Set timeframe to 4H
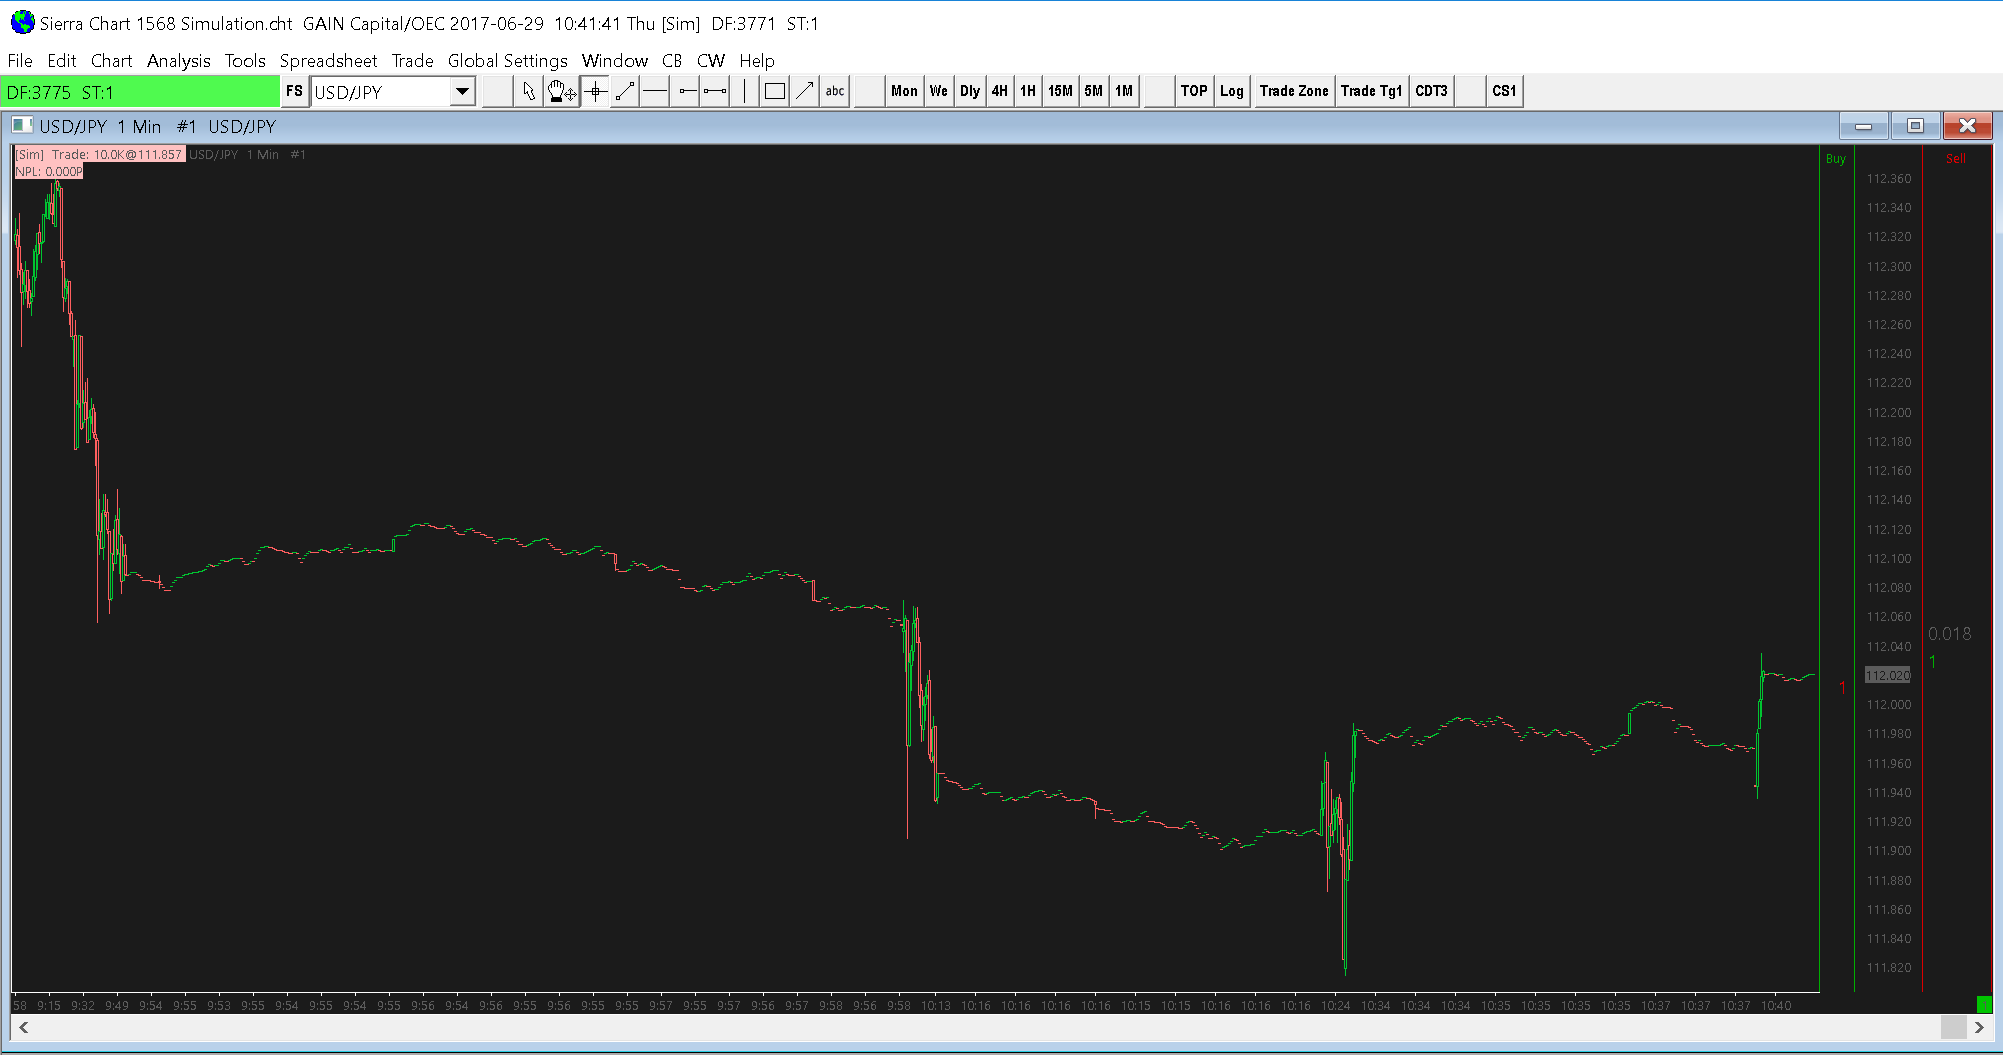 (1000, 92)
